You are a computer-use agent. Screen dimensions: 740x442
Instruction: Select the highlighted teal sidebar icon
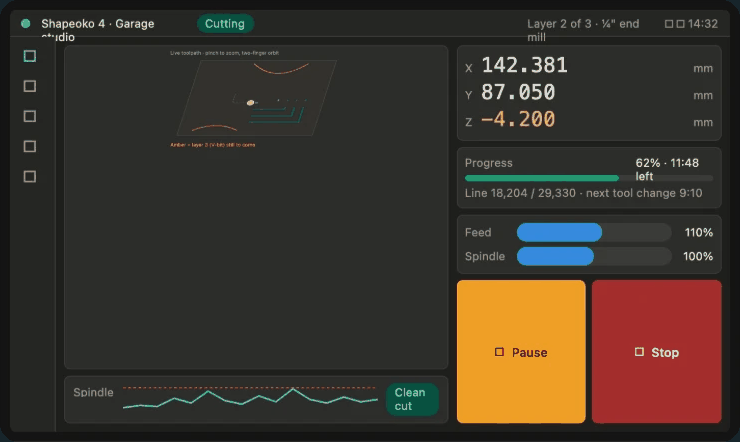[30, 56]
